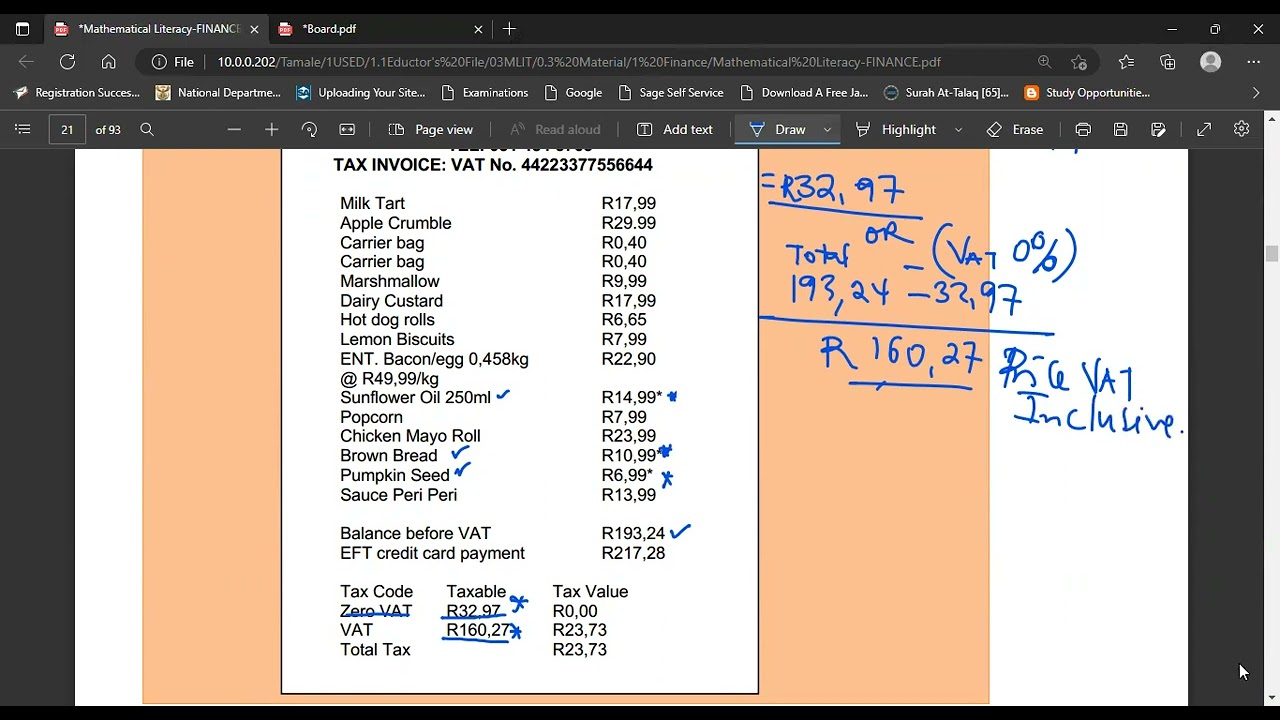Select the Mathematical Literacy-FINANCE tab

155,29
